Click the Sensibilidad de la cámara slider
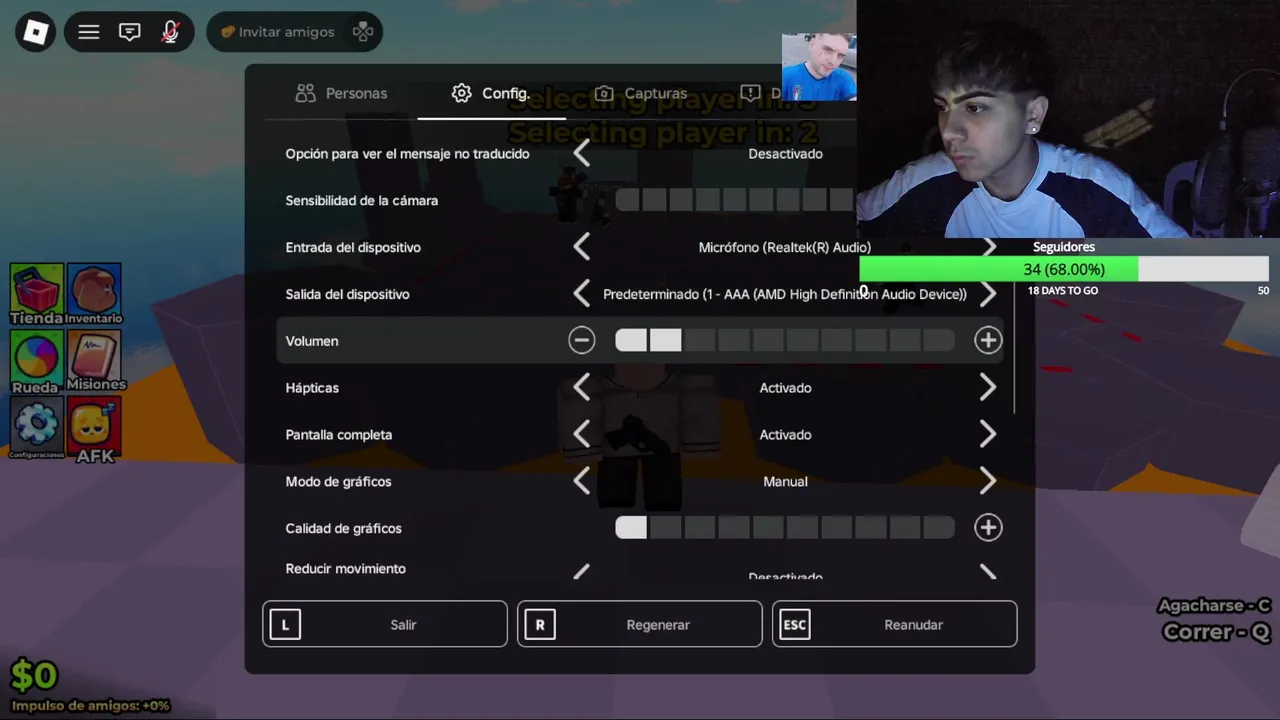The height and width of the screenshot is (720, 1280). (x=735, y=200)
